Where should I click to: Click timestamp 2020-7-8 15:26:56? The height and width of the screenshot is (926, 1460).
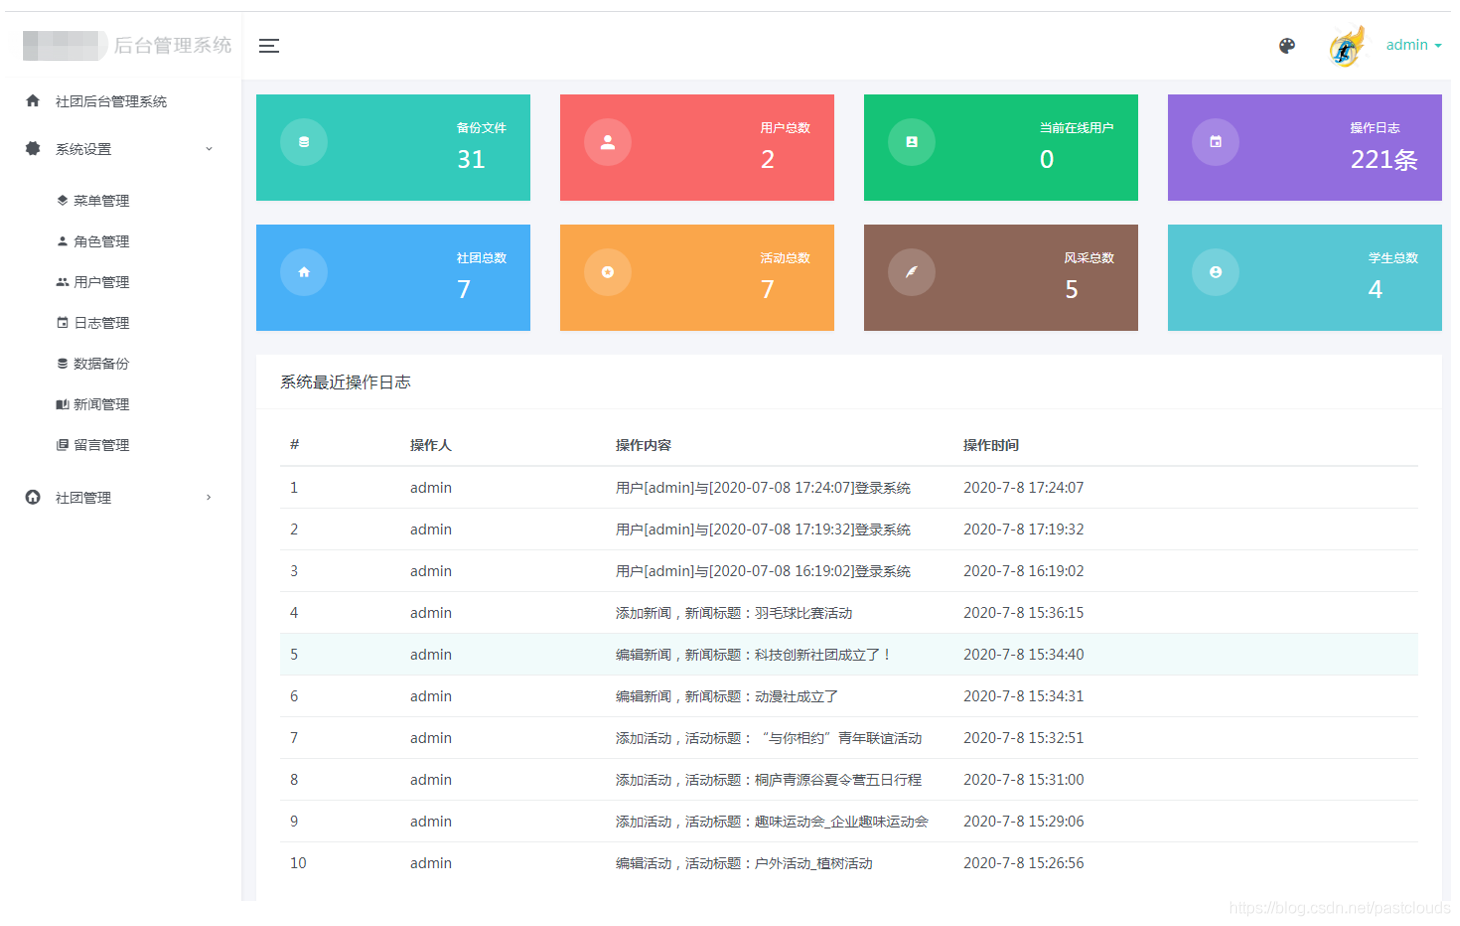(x=1023, y=863)
